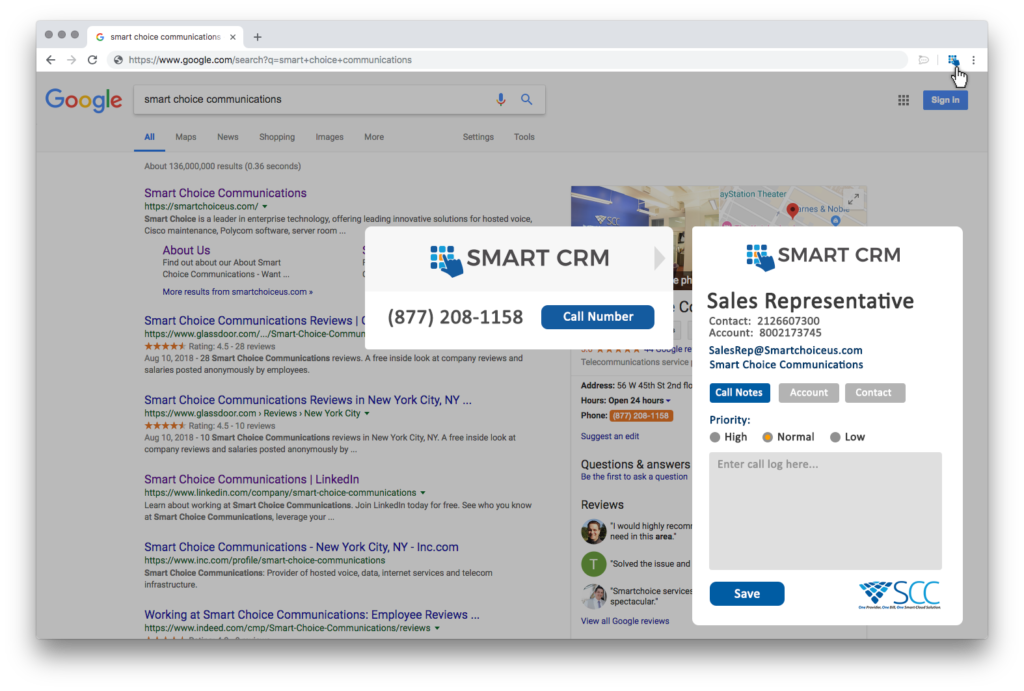Open the More search menu
1024x691 pixels.
coord(374,137)
